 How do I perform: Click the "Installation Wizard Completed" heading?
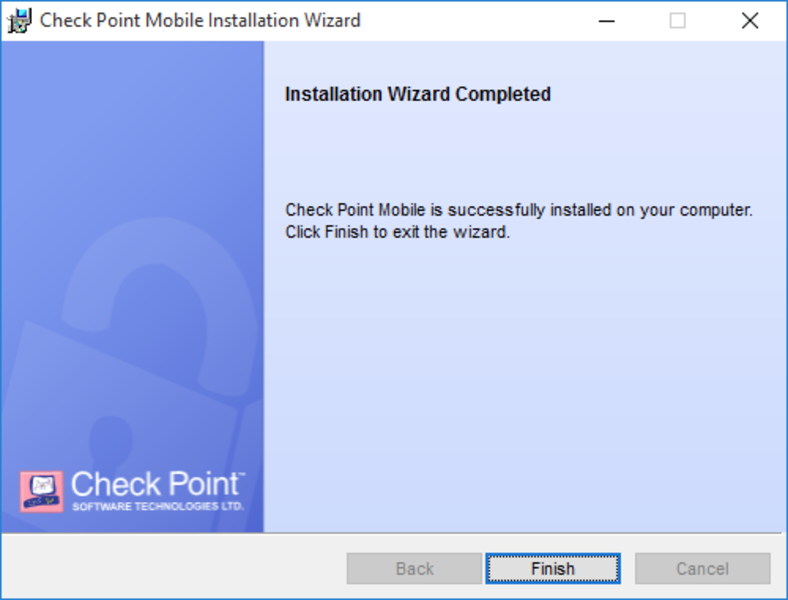click(418, 94)
